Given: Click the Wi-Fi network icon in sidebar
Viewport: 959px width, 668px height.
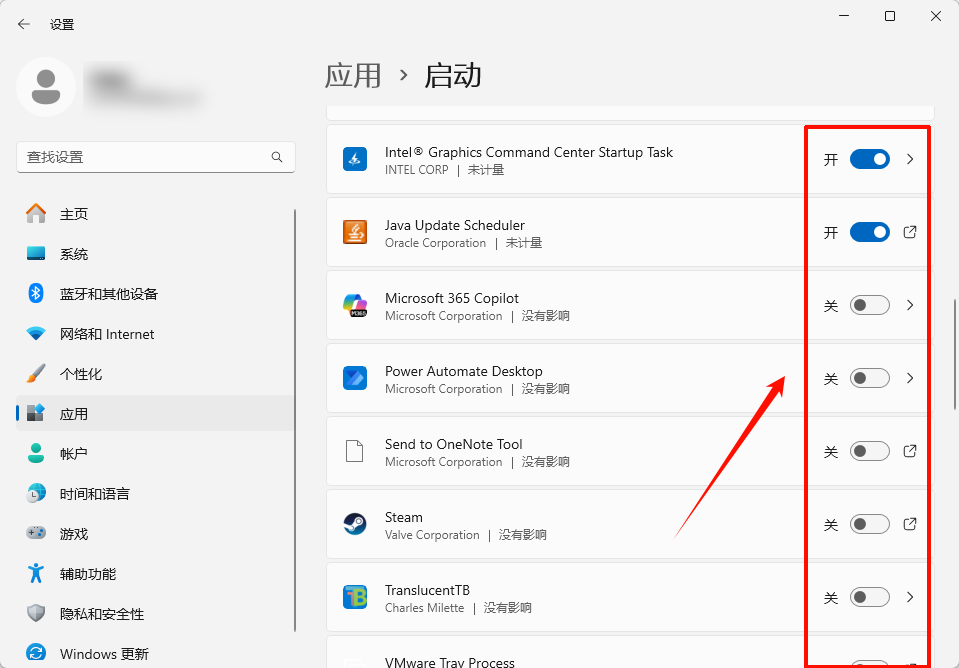Looking at the screenshot, I should point(36,334).
